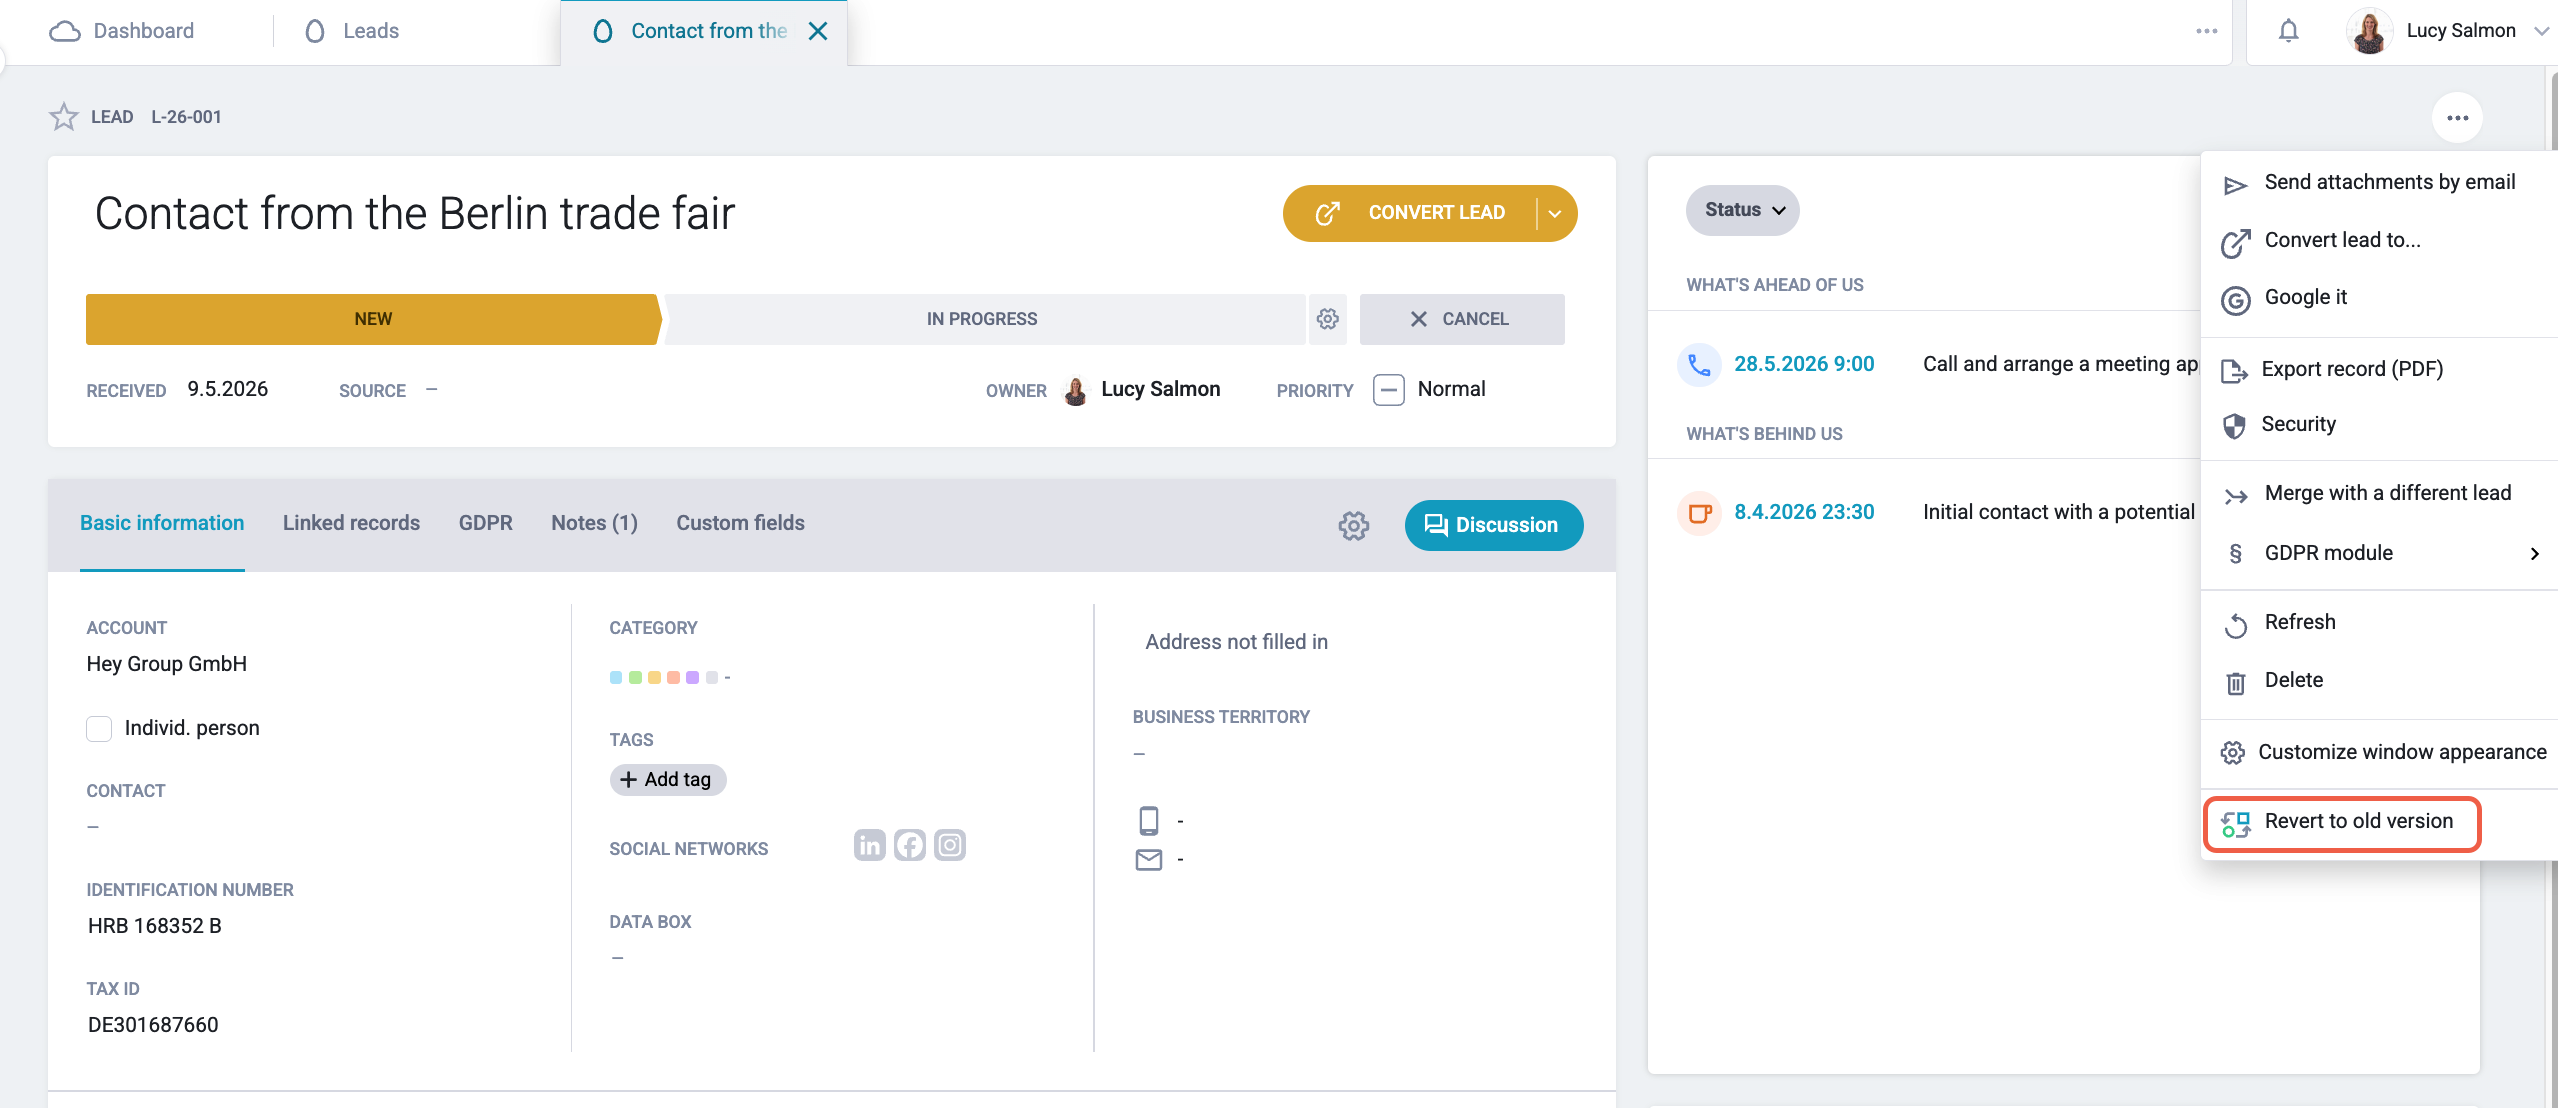Add a tag to the lead
Viewport: 2558px width, 1108px height.
[x=667, y=779]
